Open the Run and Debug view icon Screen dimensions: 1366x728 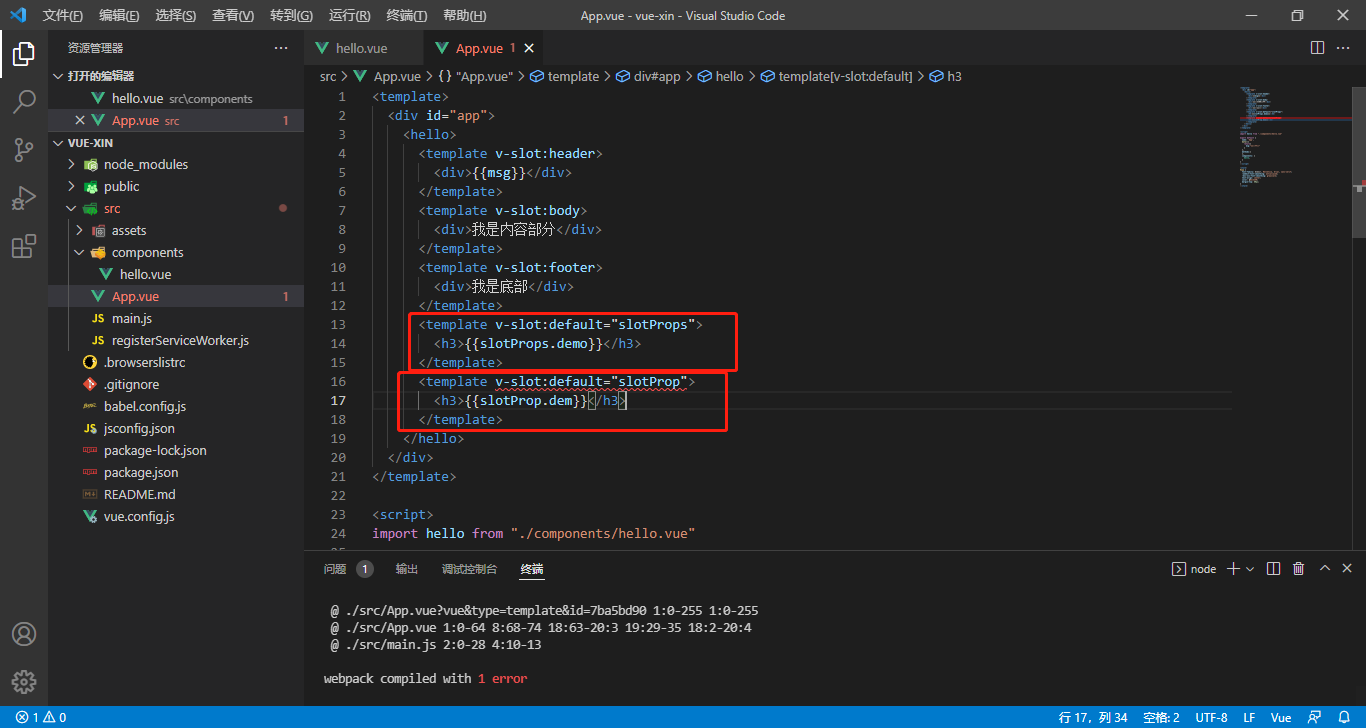(24, 198)
